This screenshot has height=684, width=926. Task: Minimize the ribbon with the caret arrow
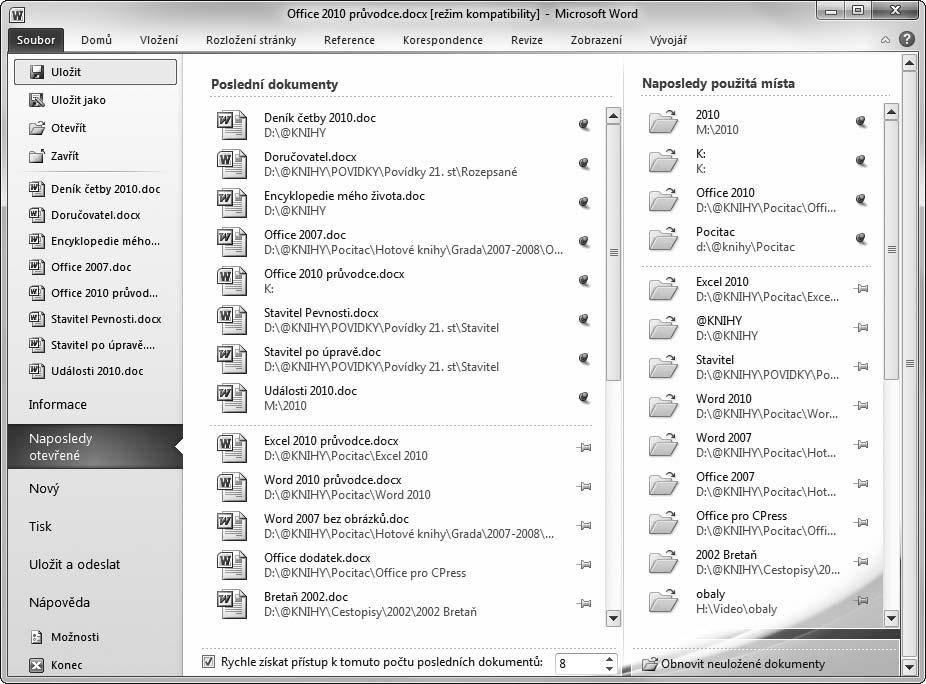point(885,40)
